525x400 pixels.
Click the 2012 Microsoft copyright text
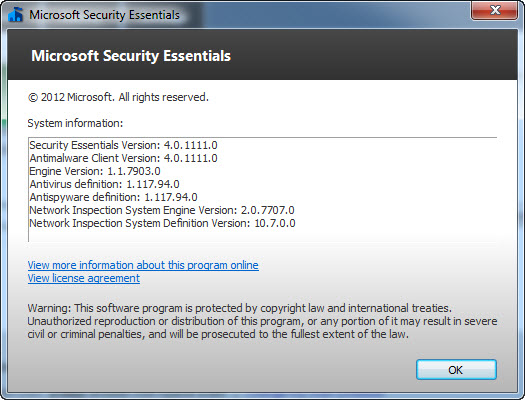pyautogui.click(x=118, y=97)
